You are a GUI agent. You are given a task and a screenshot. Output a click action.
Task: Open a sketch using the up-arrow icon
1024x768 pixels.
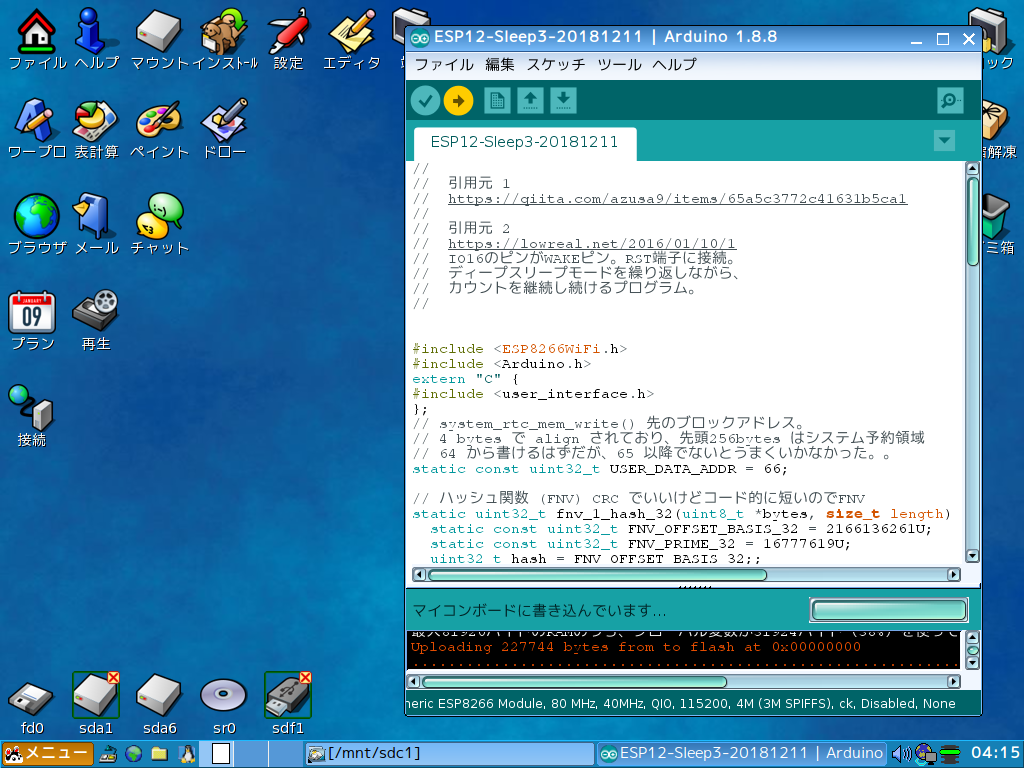click(530, 101)
